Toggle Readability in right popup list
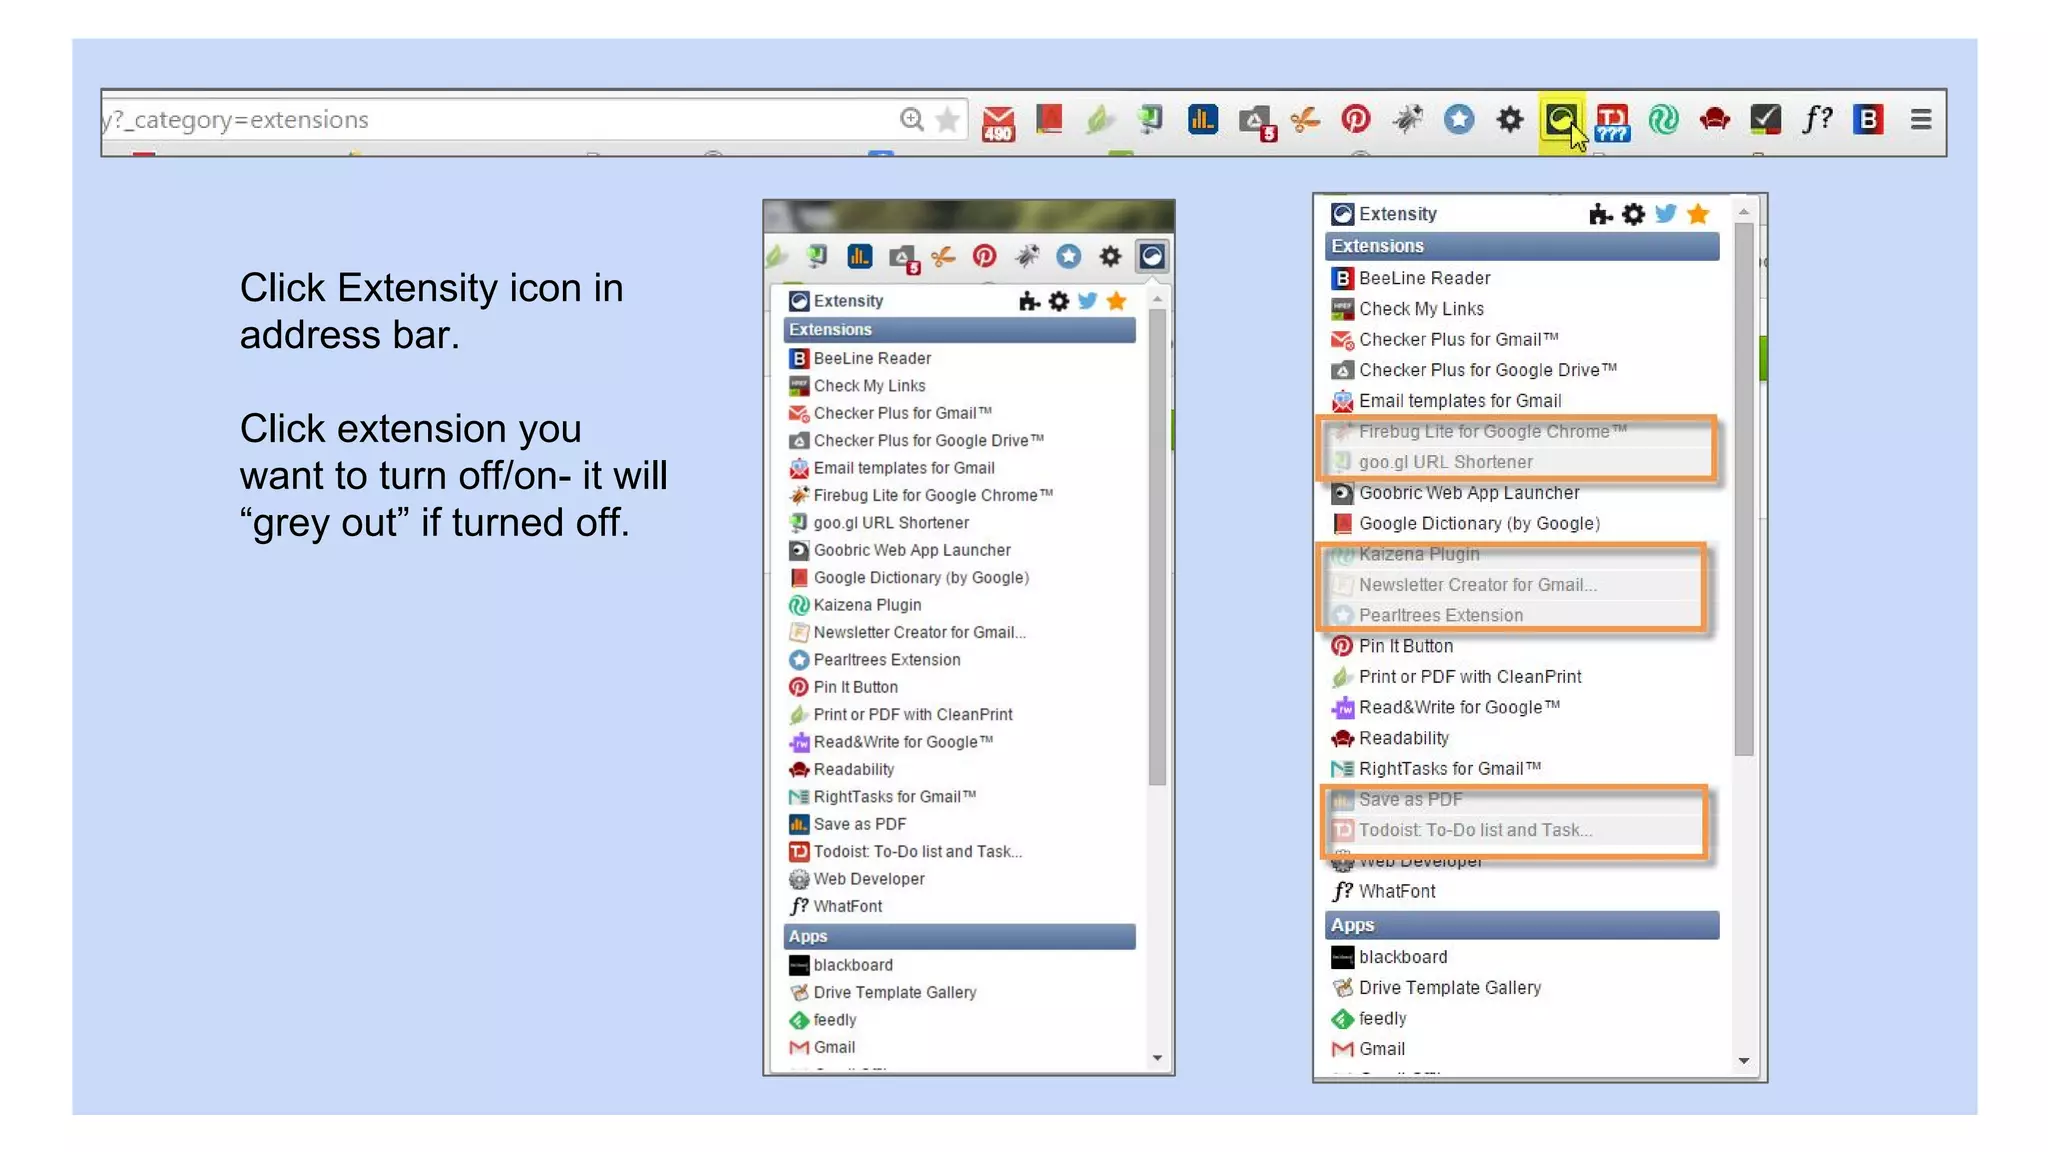 click(x=1521, y=738)
